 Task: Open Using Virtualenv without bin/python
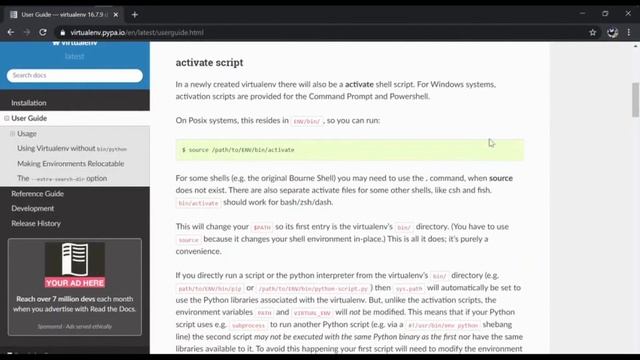pyautogui.click(x=72, y=149)
